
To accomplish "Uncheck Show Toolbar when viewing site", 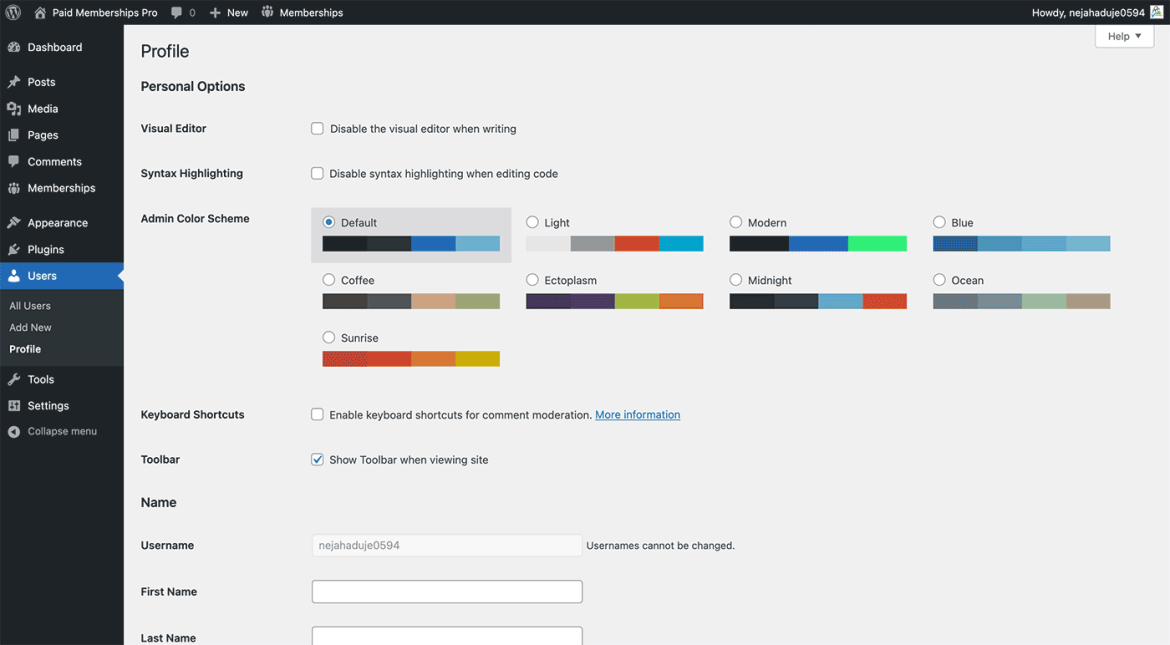I will click(x=317, y=459).
